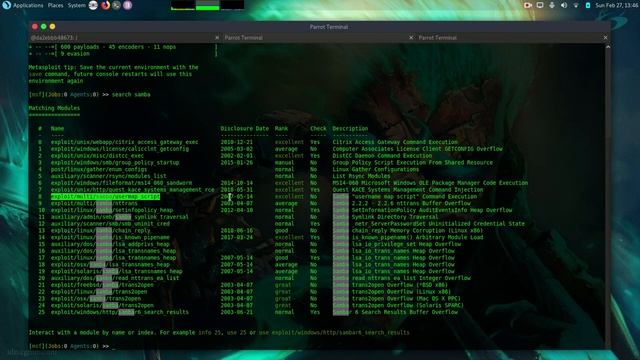The width and height of the screenshot is (640, 360).
Task: Click the 'search samba' command text
Action: click(131, 95)
